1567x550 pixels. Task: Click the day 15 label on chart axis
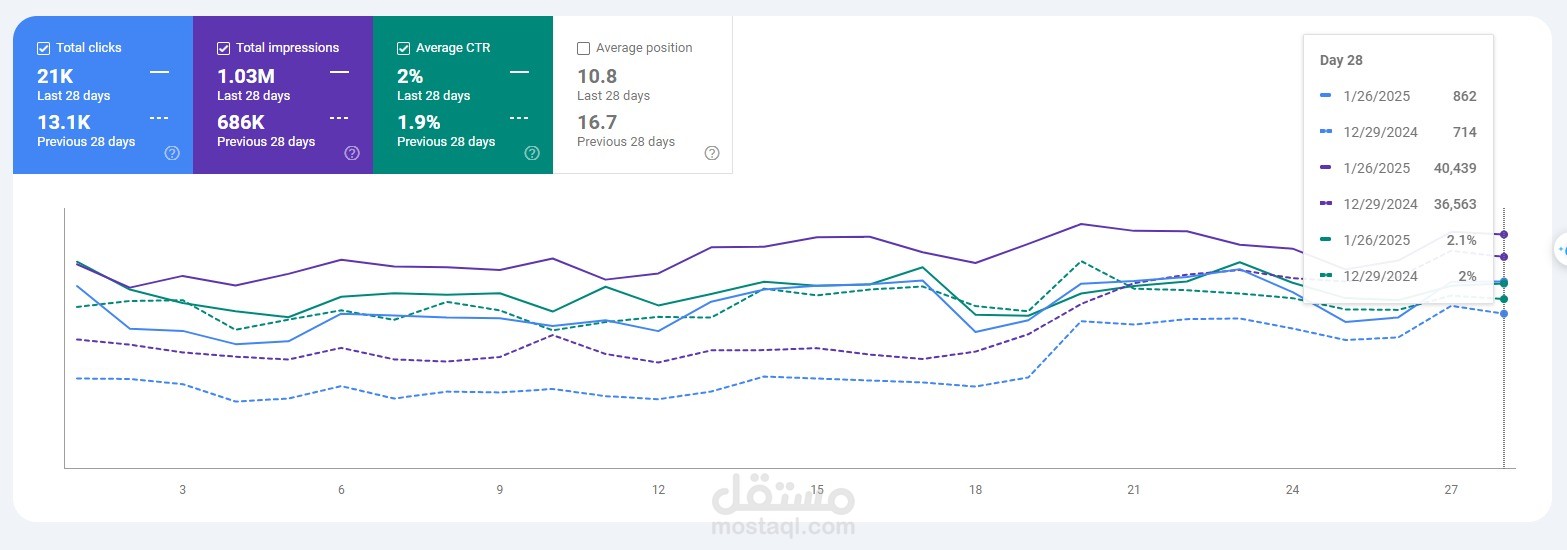coord(817,489)
